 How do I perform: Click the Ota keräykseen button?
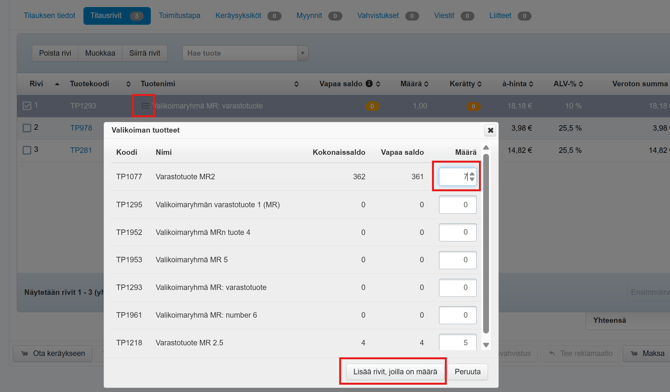pos(53,354)
